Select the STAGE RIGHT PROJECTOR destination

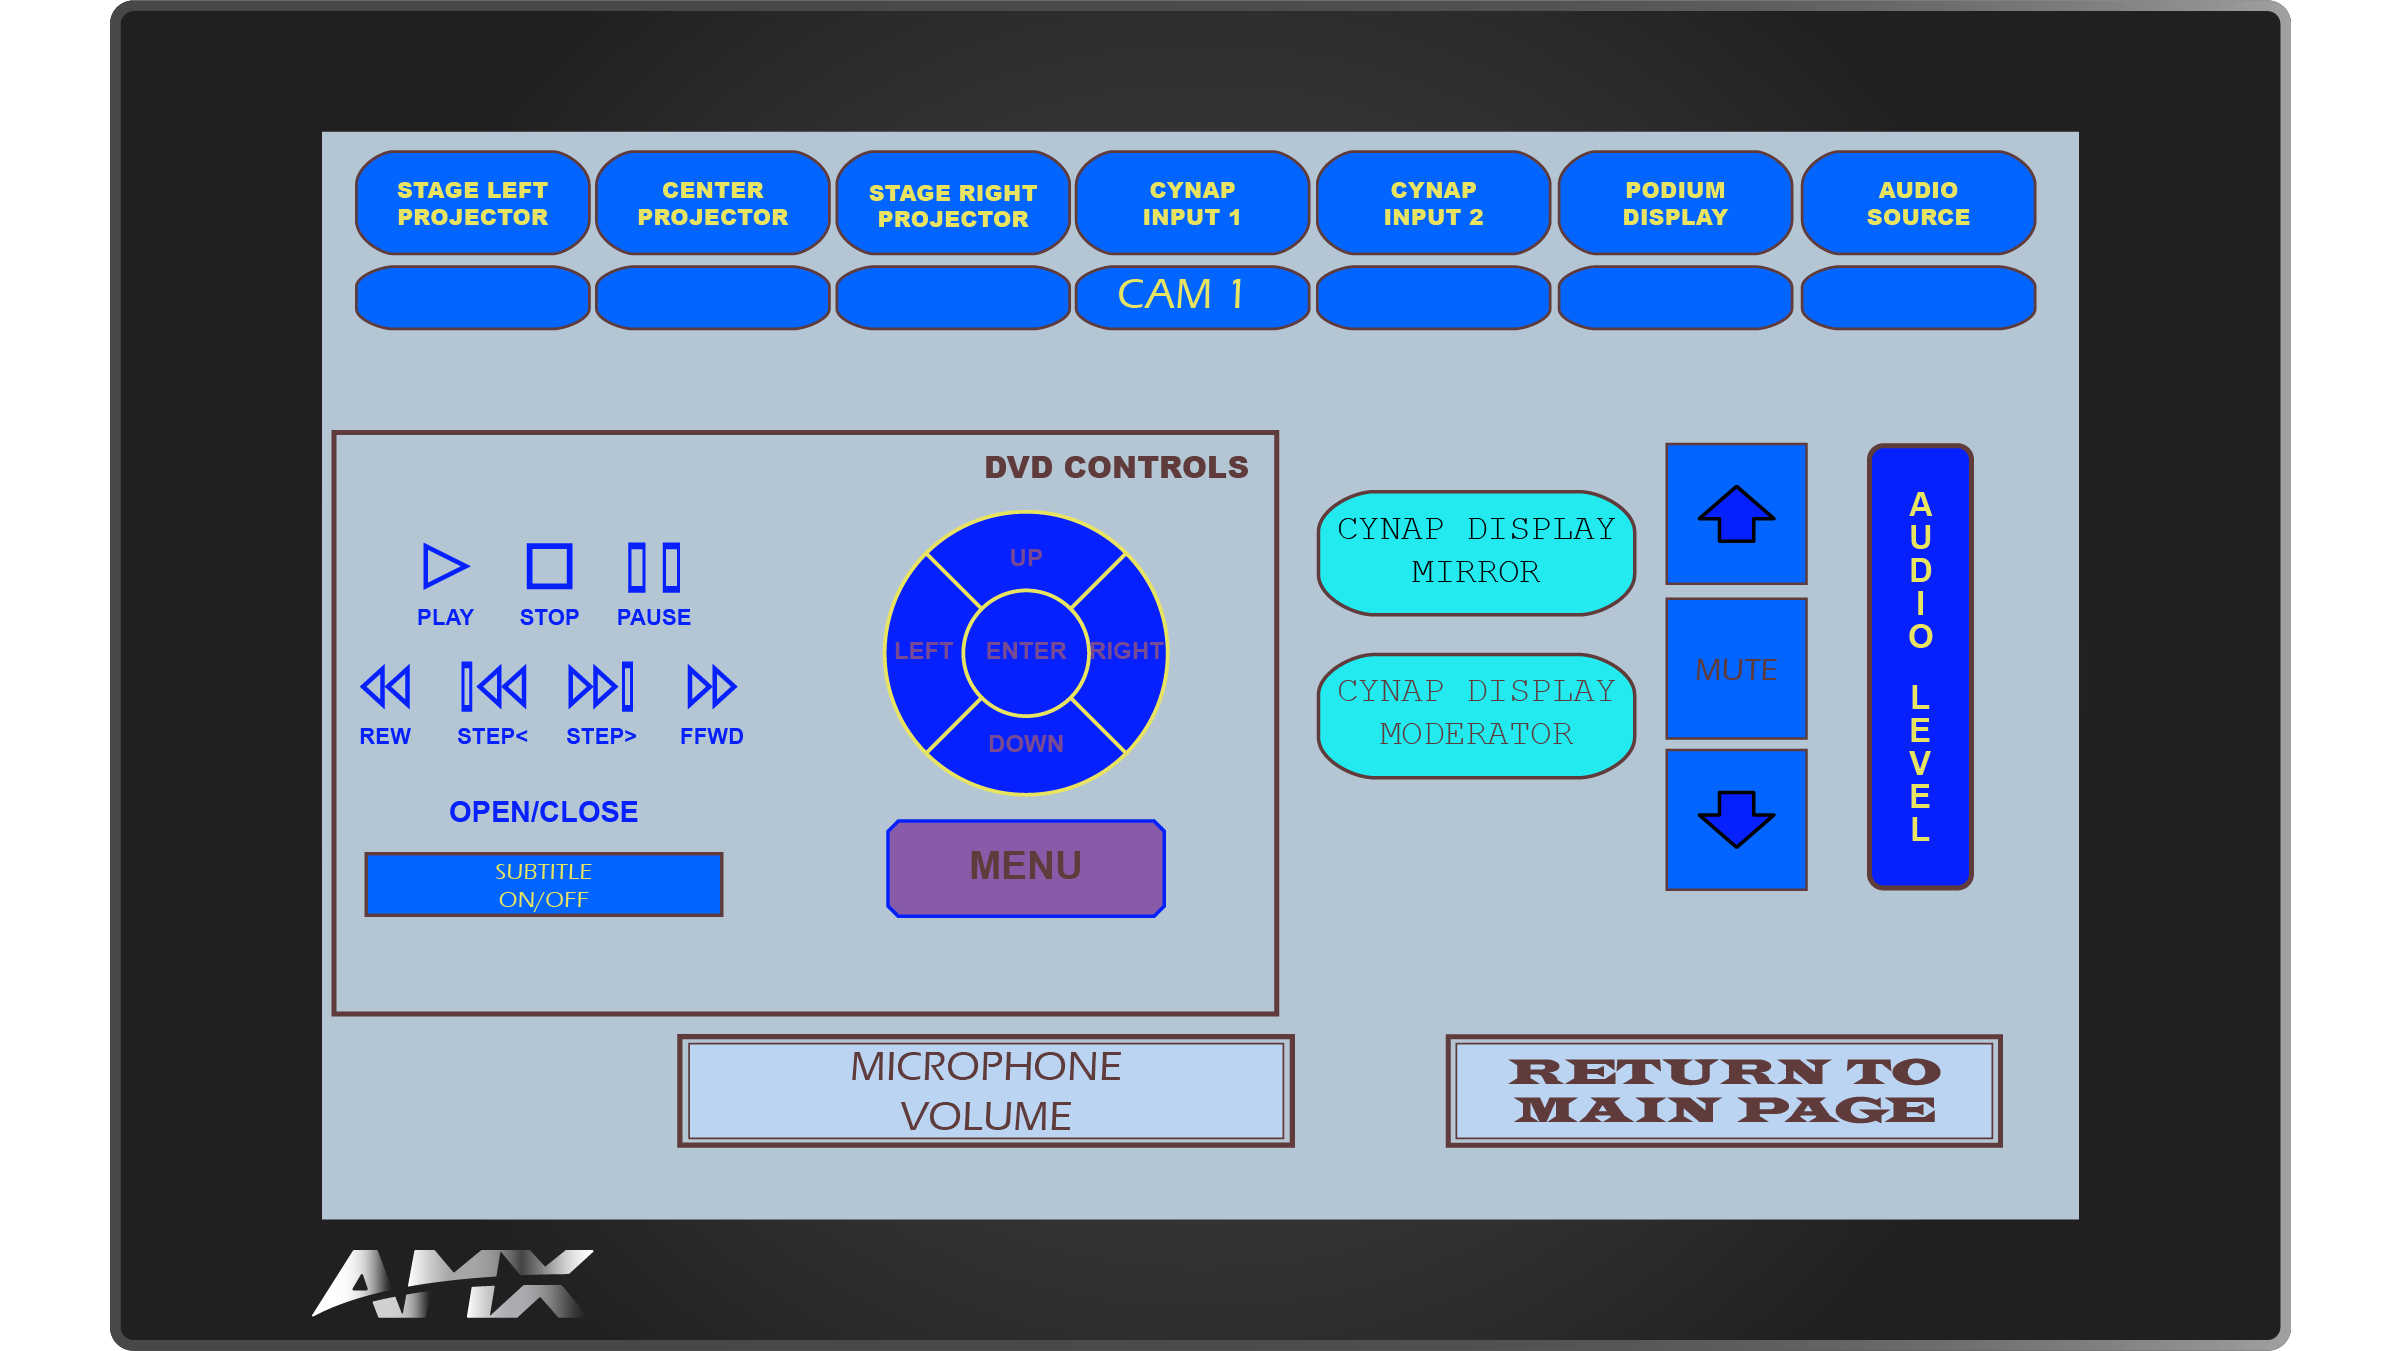click(x=953, y=203)
